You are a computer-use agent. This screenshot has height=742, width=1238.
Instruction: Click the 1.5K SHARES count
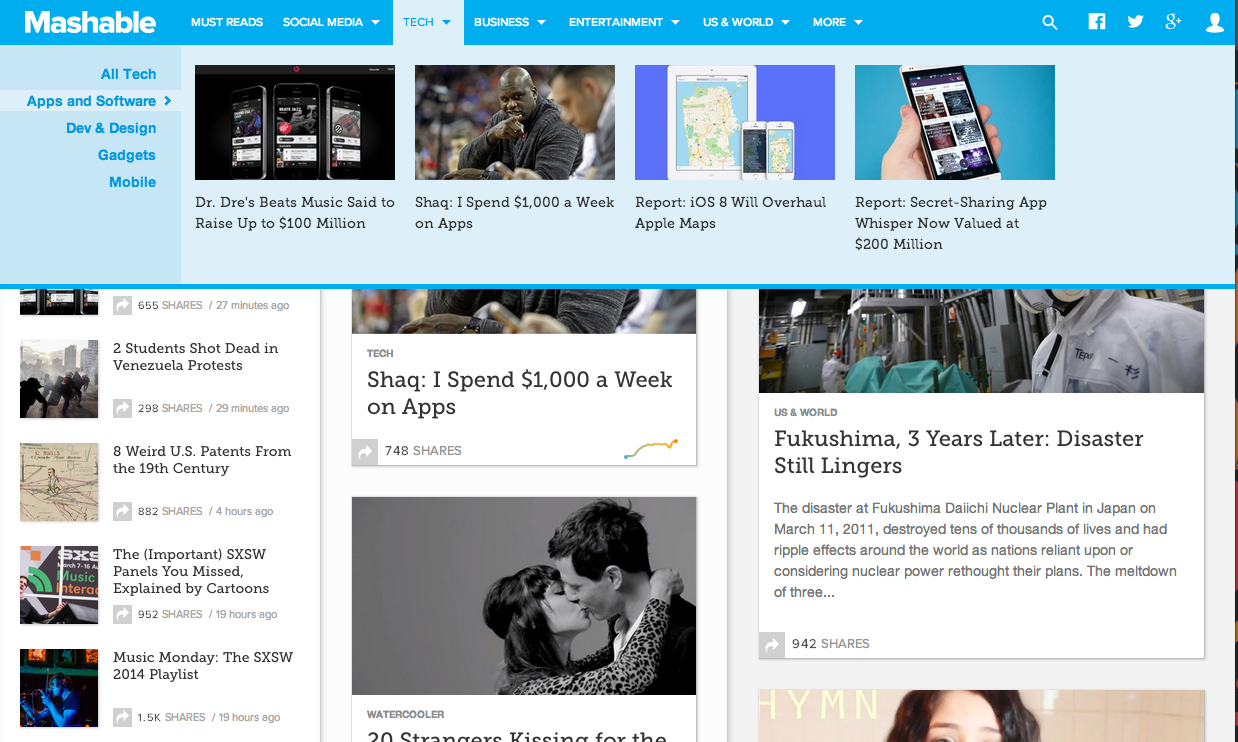(172, 717)
